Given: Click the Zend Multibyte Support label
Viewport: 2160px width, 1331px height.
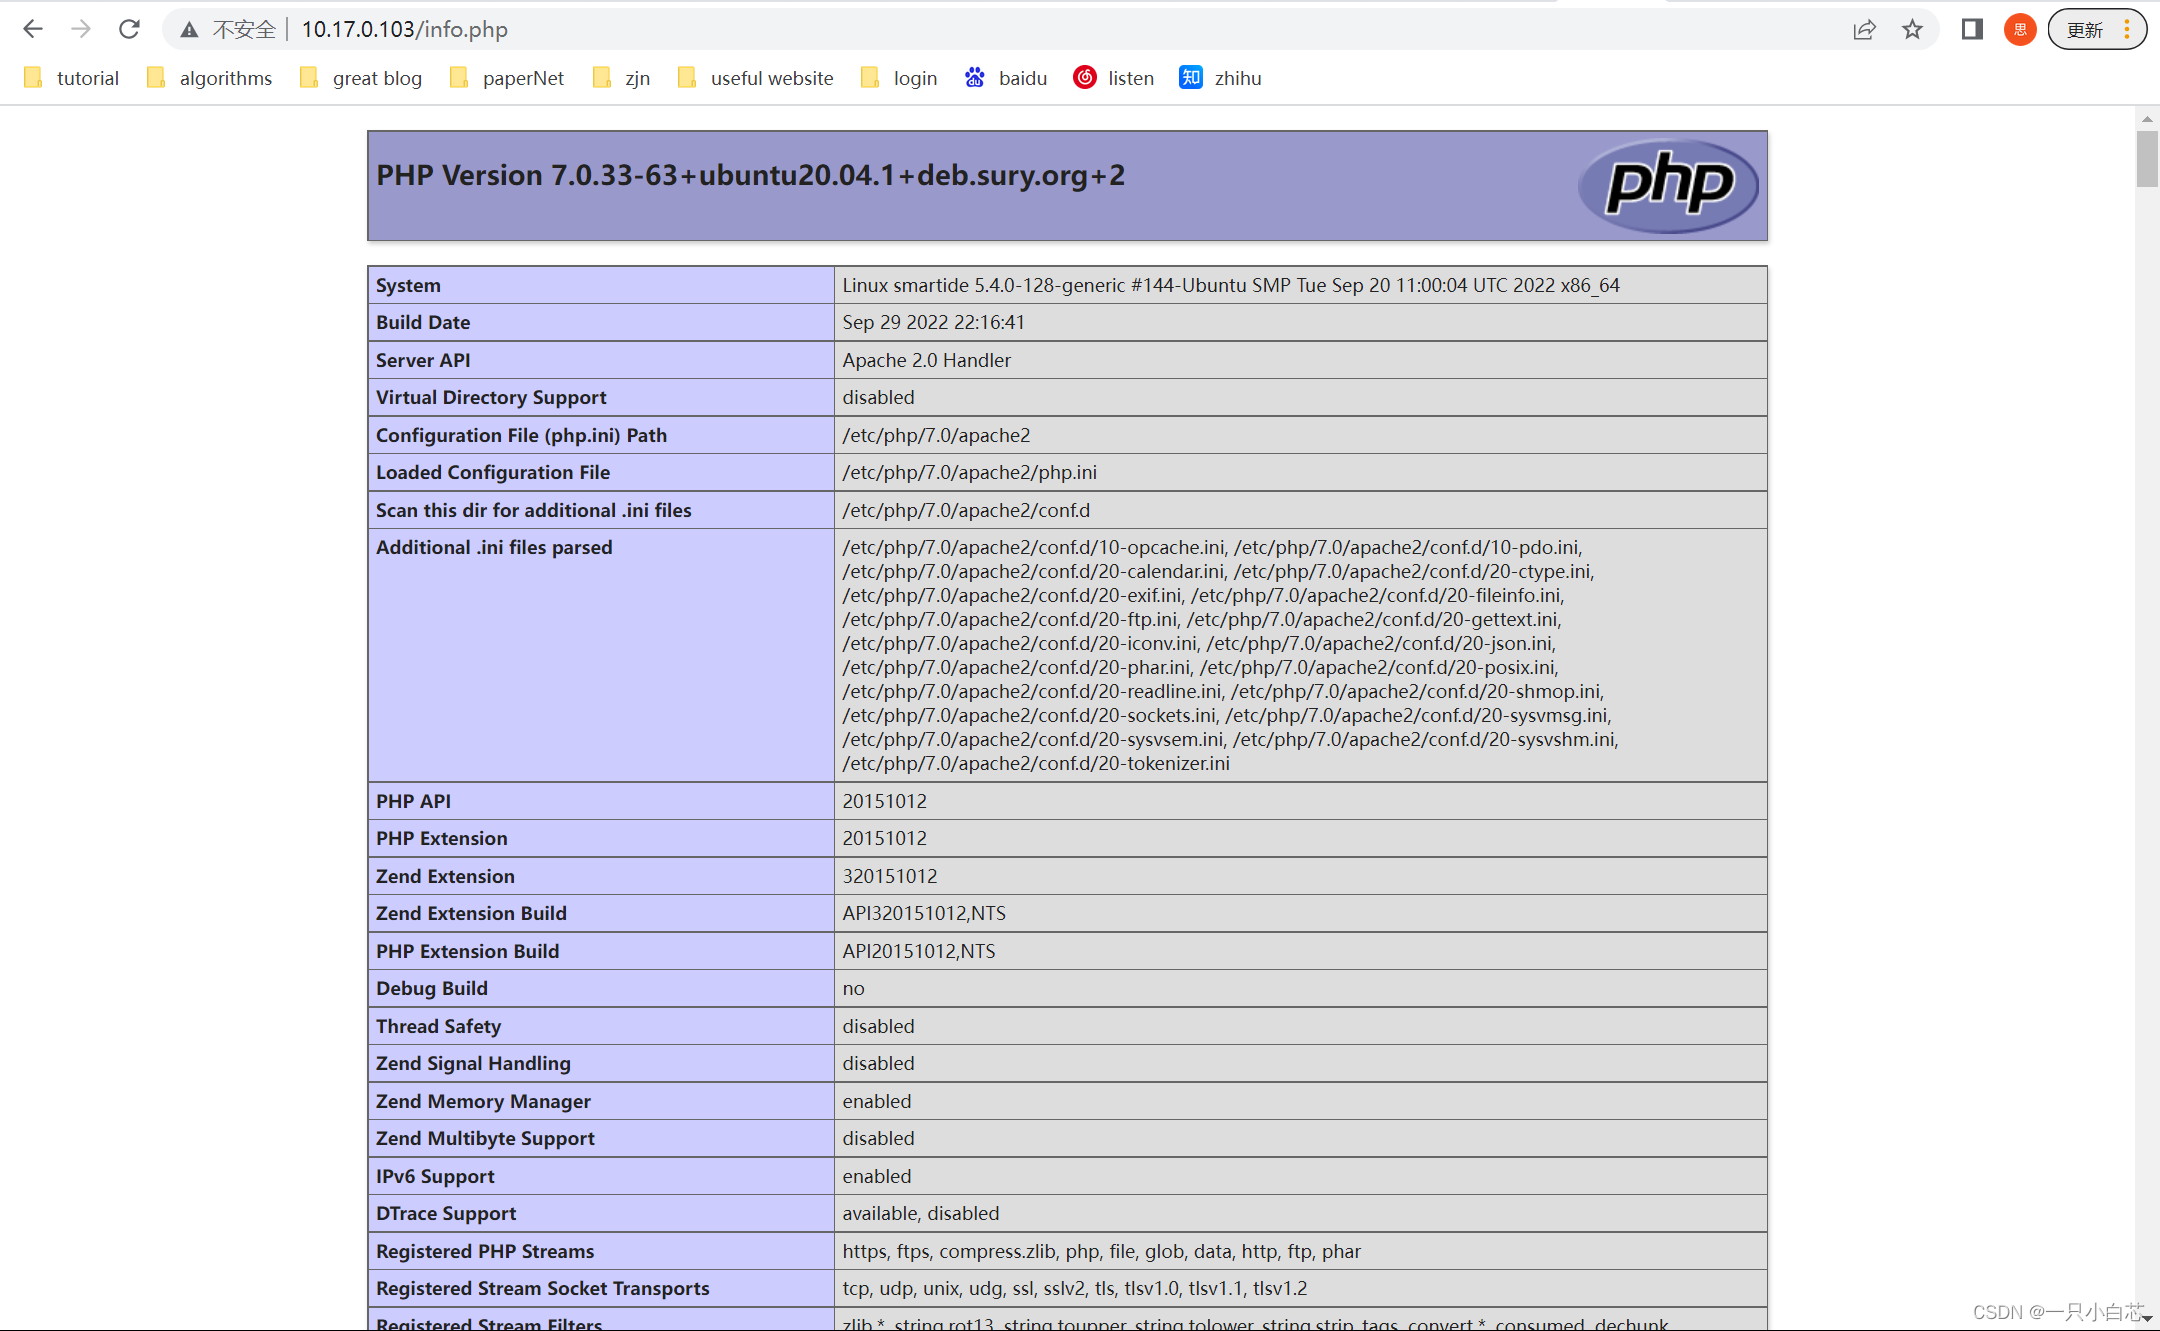Looking at the screenshot, I should coord(485,1139).
